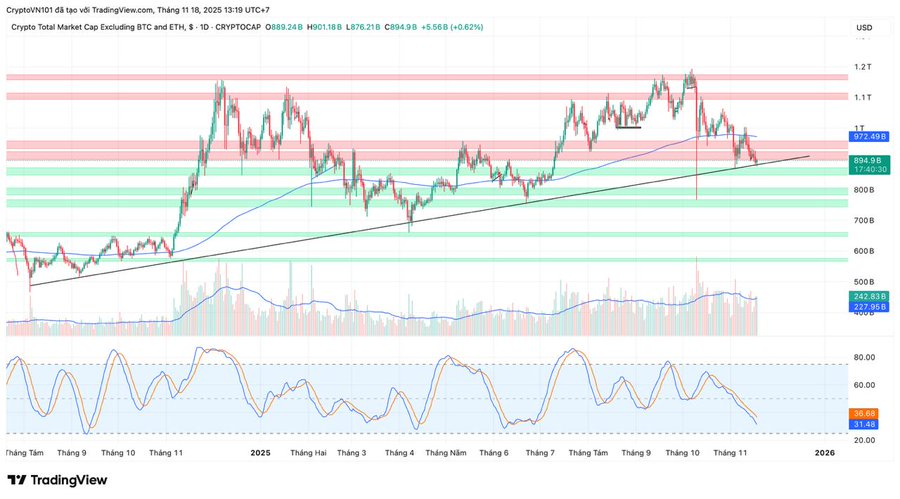The image size is (900, 499).
Task: Select the short black horizontal line near 1T
Action: (x=628, y=127)
